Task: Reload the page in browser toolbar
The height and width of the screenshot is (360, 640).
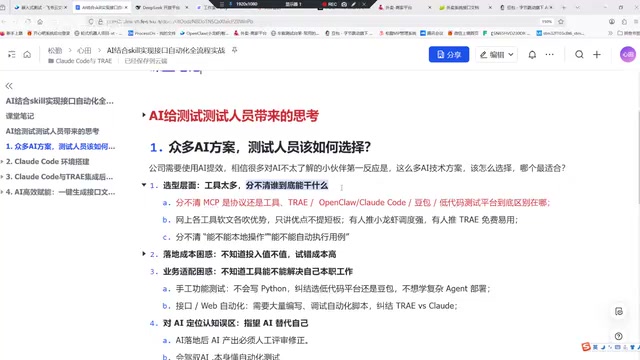Action: (x=28, y=22)
